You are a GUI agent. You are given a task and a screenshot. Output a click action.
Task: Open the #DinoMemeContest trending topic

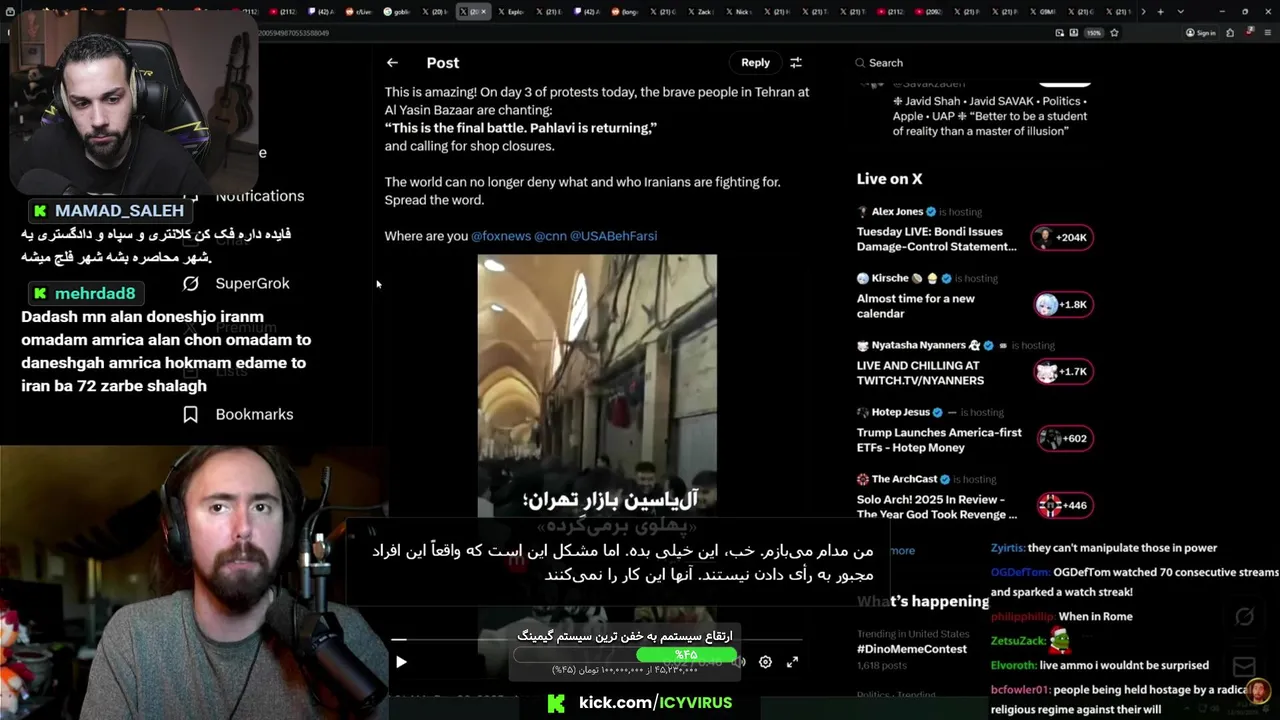pyautogui.click(x=912, y=649)
